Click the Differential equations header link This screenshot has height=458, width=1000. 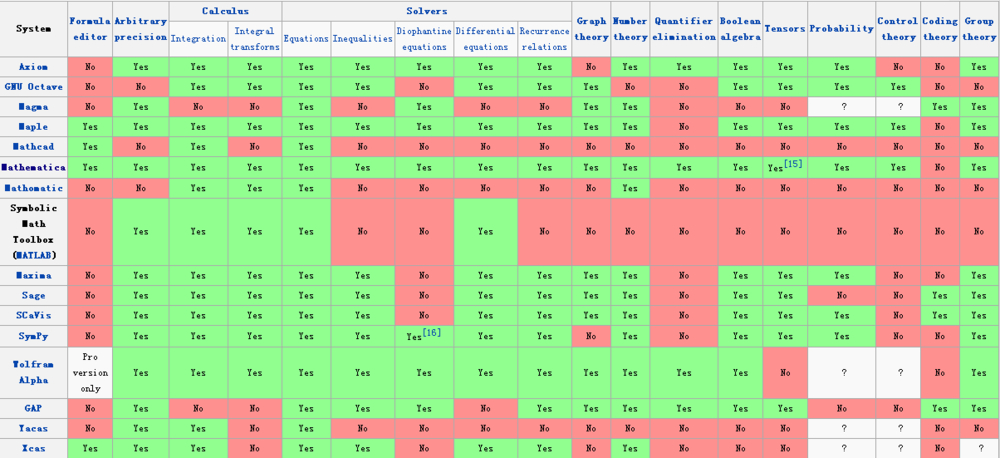coord(485,39)
